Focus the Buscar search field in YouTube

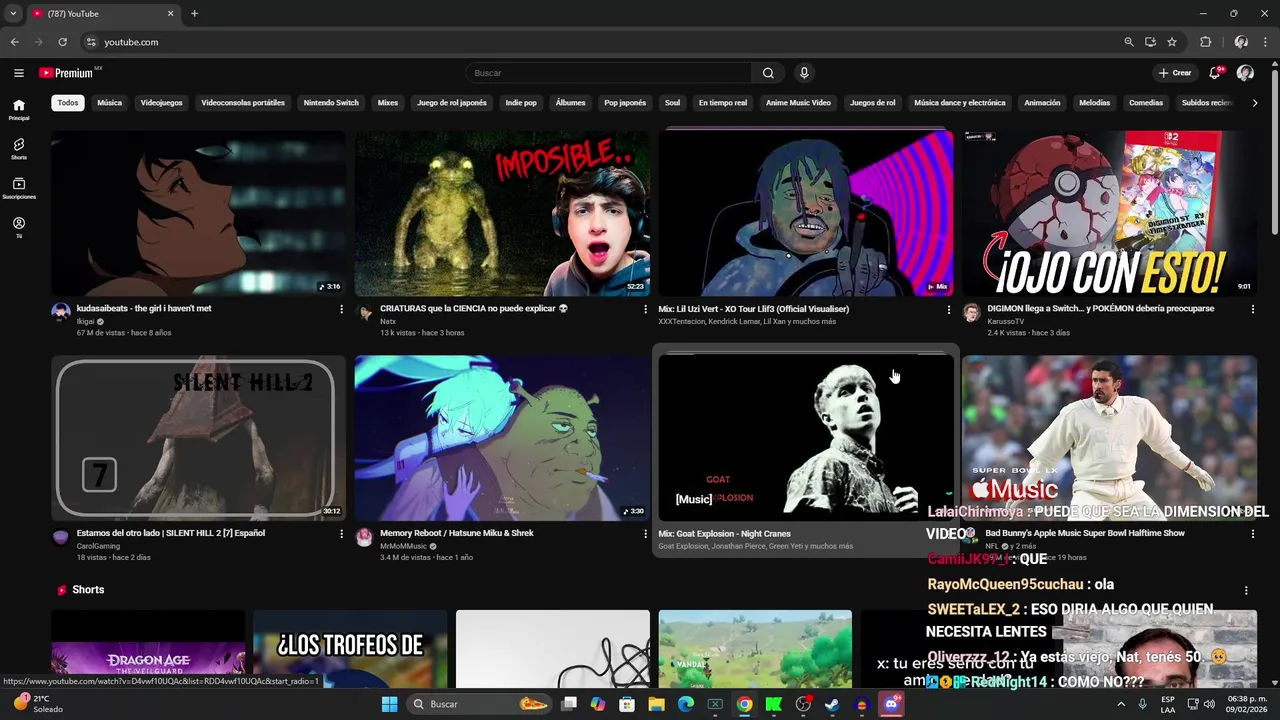click(608, 73)
